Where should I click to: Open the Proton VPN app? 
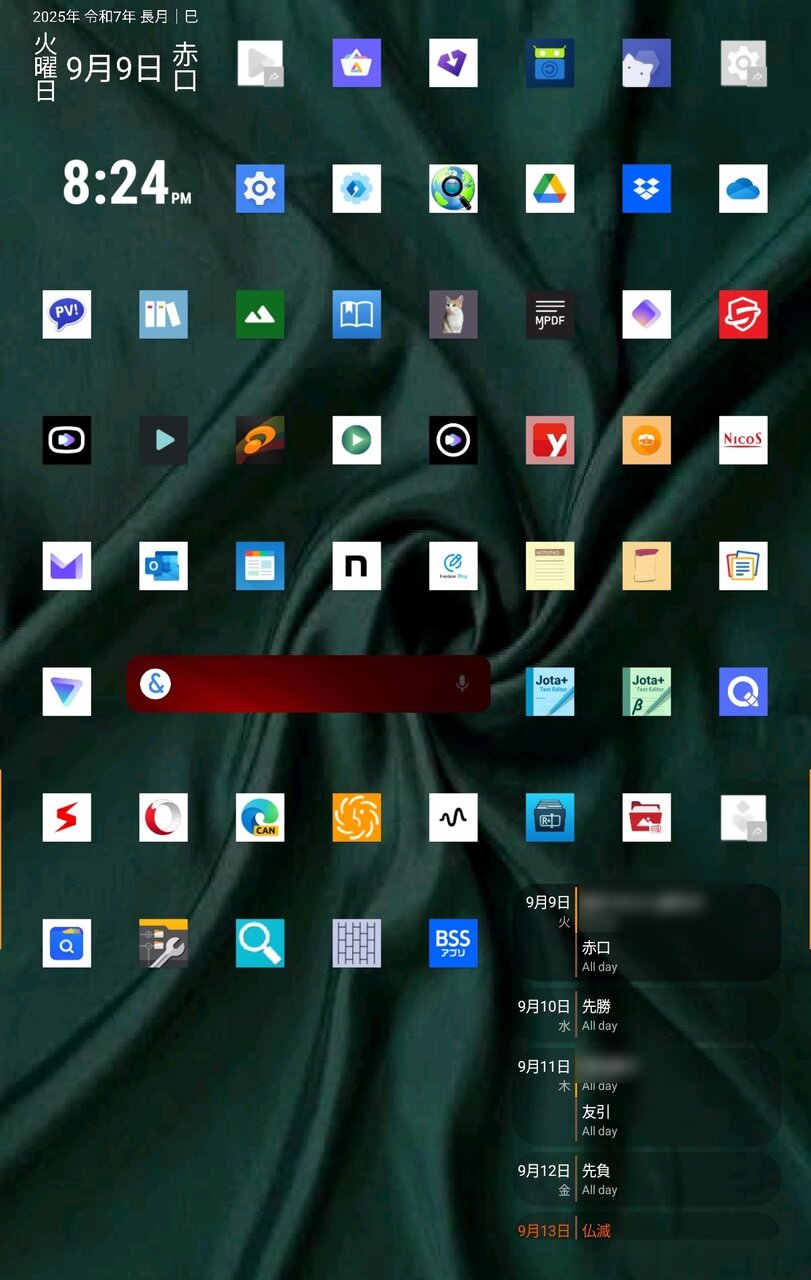[67, 691]
